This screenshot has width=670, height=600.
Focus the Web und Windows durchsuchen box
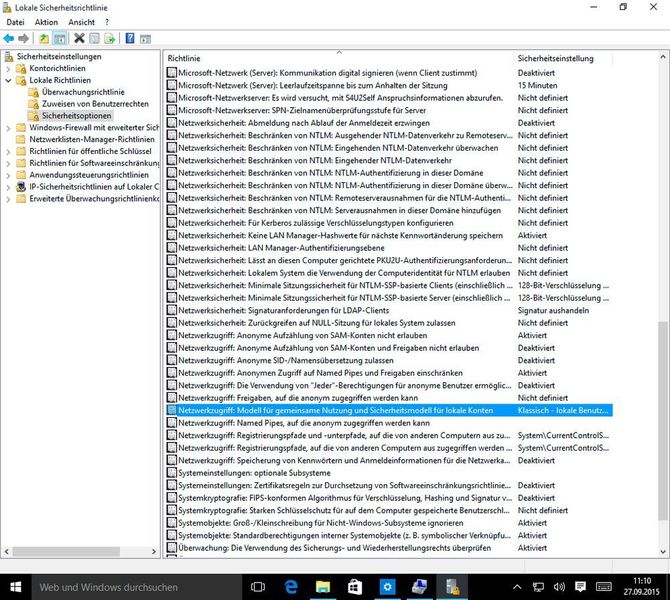click(x=137, y=587)
